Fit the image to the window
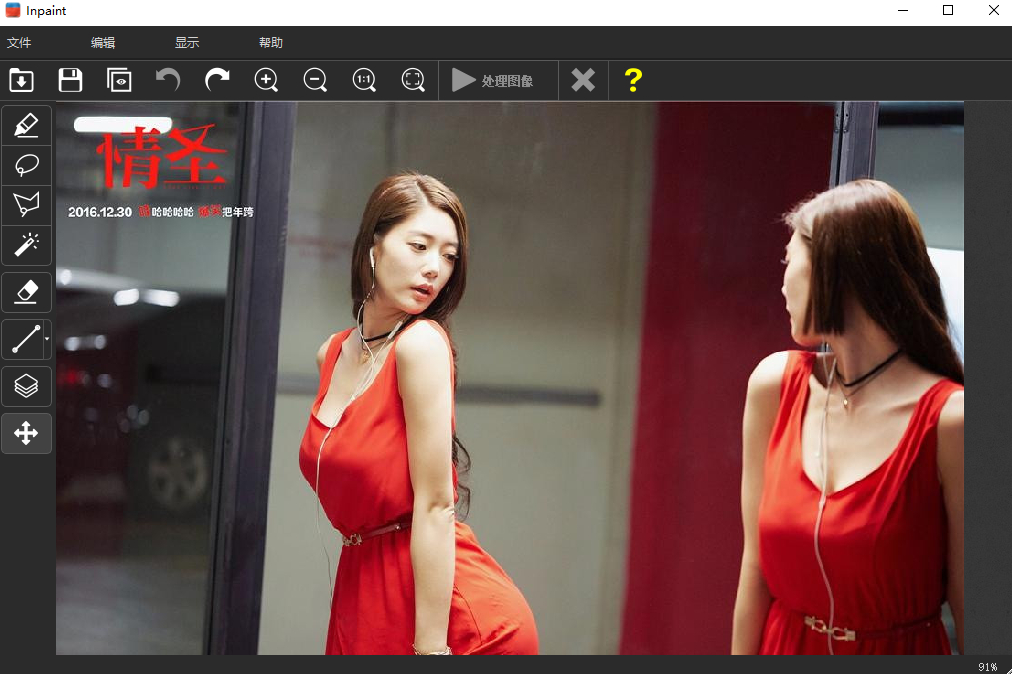This screenshot has height=674, width=1012. [413, 80]
